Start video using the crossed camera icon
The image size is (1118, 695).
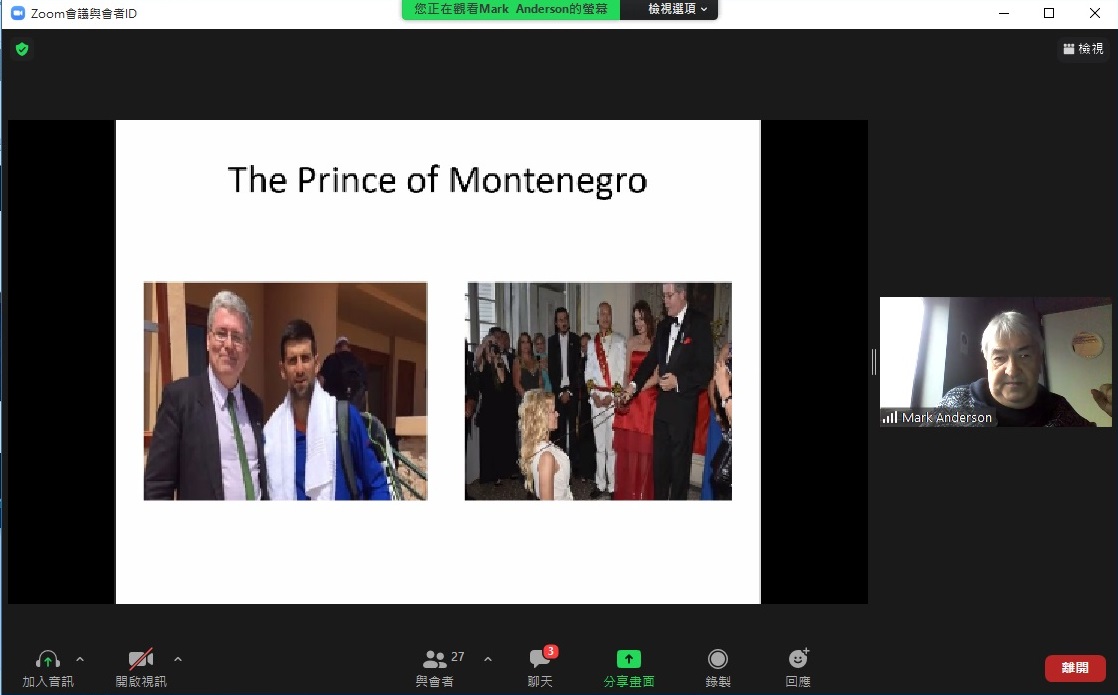(x=140, y=659)
